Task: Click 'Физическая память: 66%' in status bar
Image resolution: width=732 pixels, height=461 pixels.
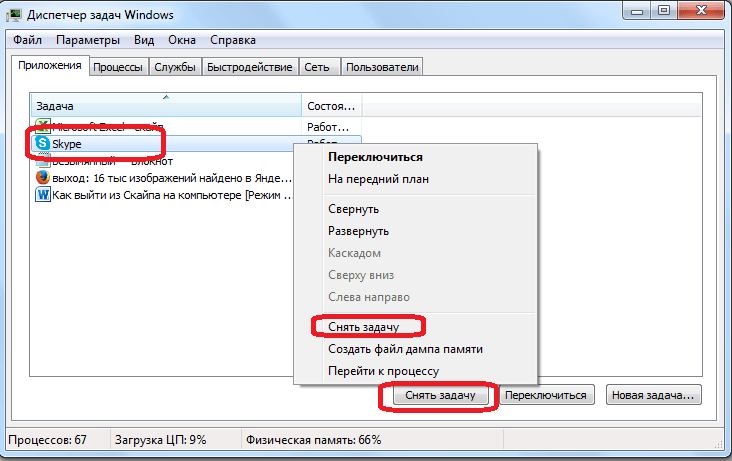Action: 313,440
